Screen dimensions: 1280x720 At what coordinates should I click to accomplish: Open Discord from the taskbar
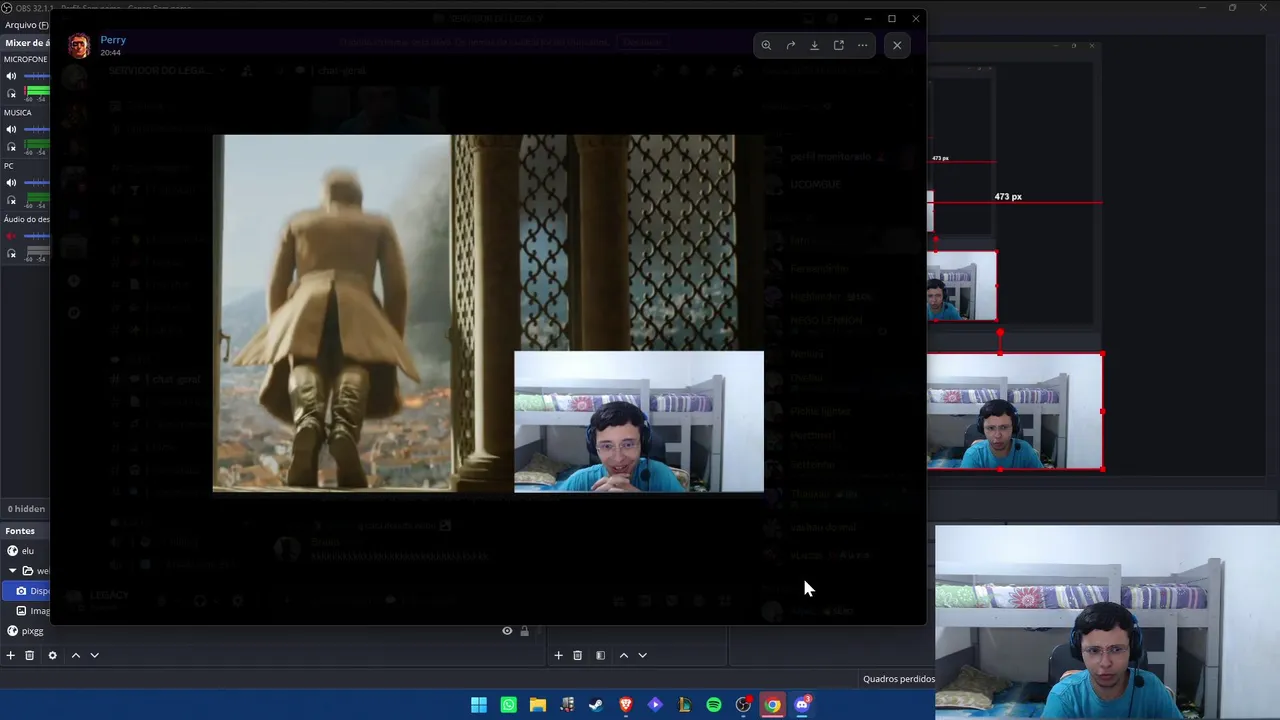point(802,705)
